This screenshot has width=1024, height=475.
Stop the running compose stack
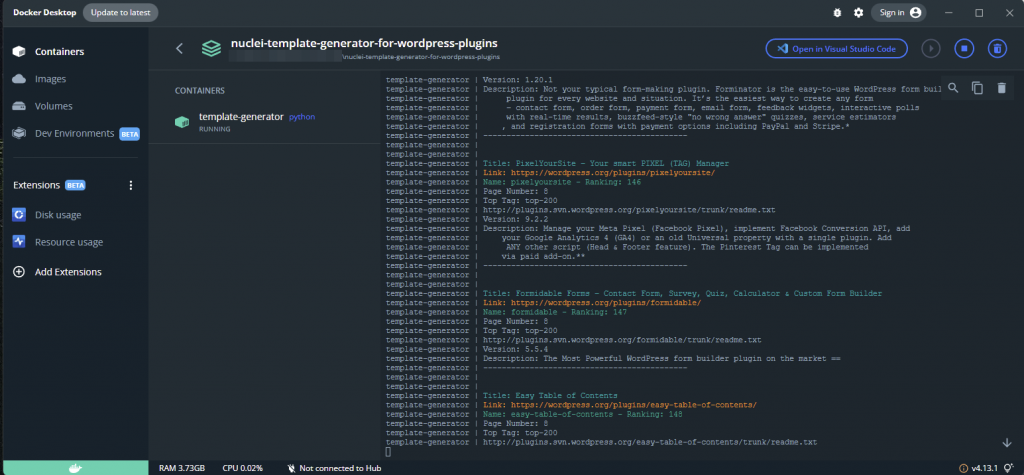pyautogui.click(x=964, y=48)
